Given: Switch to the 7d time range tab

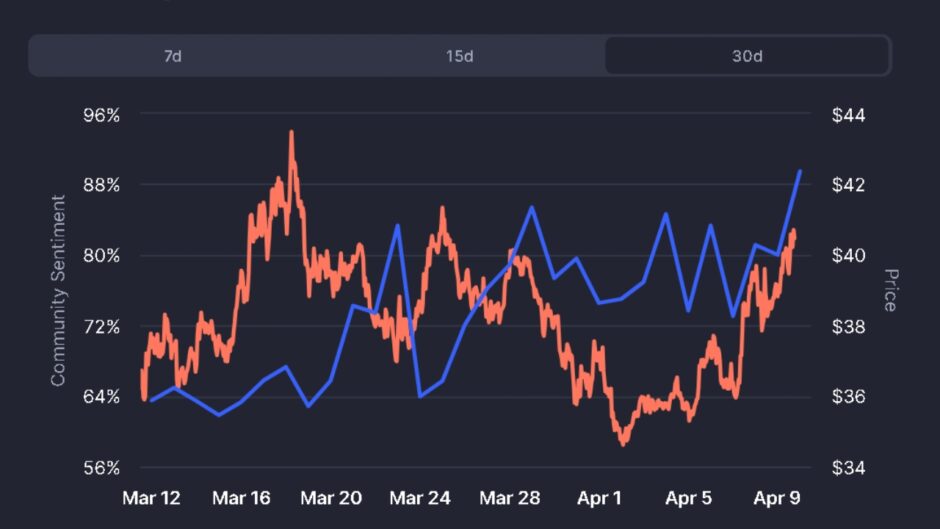Looking at the screenshot, I should click(173, 56).
